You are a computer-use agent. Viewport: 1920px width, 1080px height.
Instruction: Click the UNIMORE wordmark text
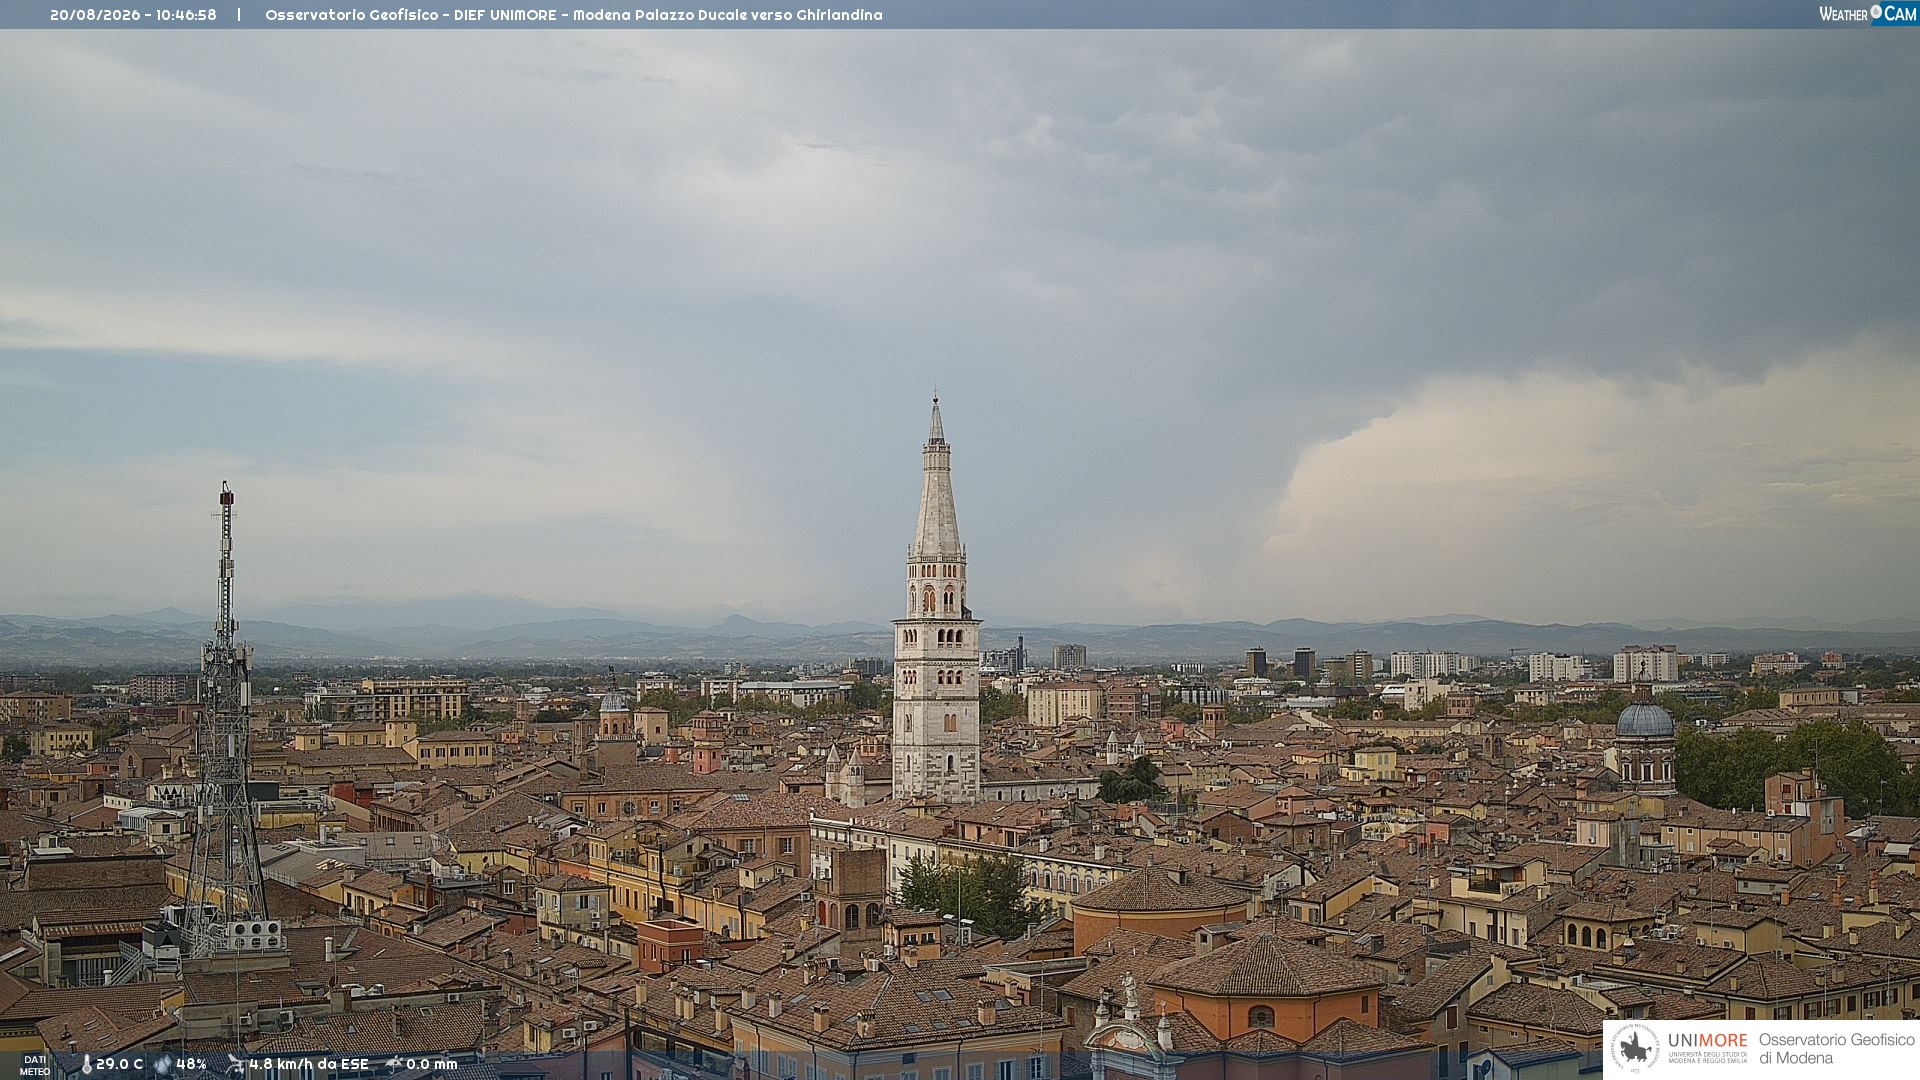1707,1040
